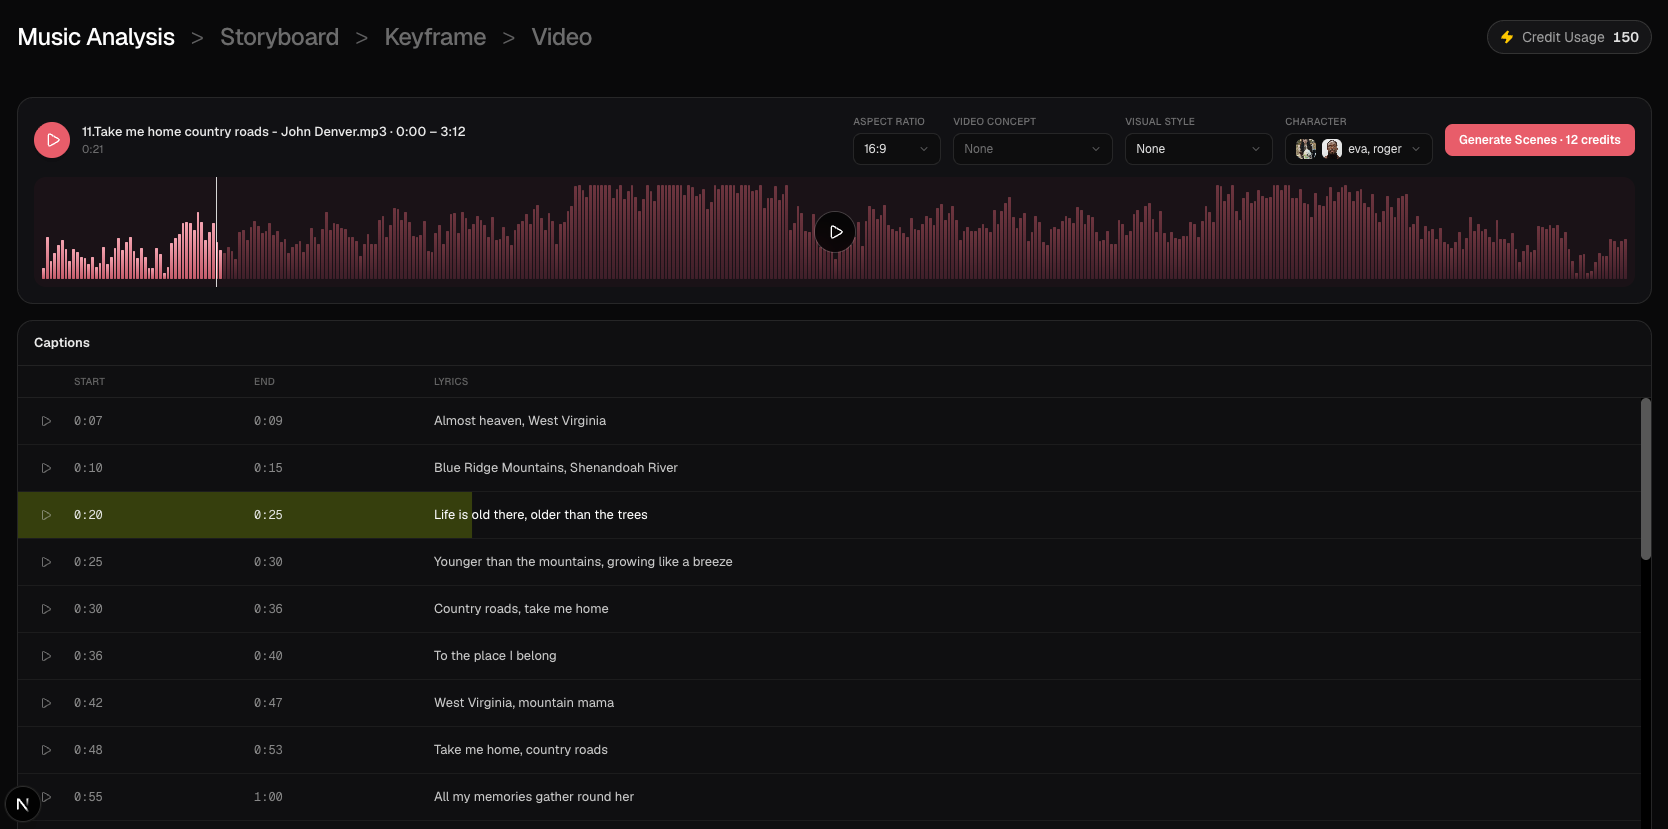Viewport: 1668px width, 829px height.
Task: Switch to the Video step
Action: (562, 37)
